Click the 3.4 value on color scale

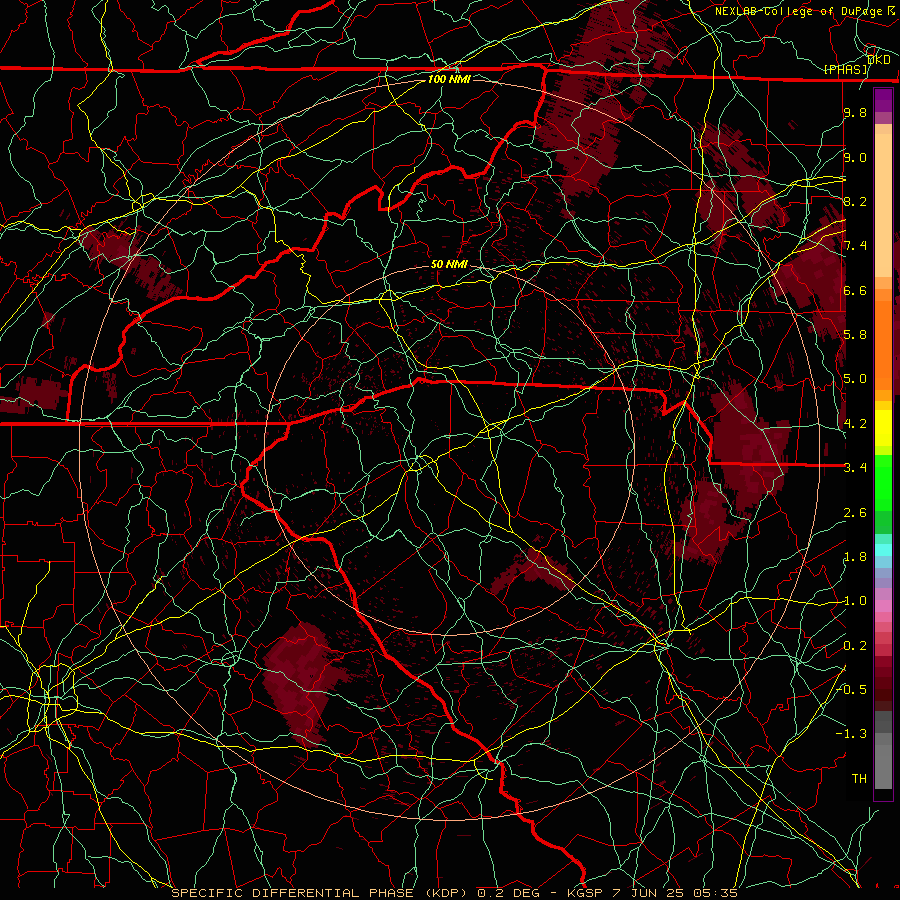[855, 468]
